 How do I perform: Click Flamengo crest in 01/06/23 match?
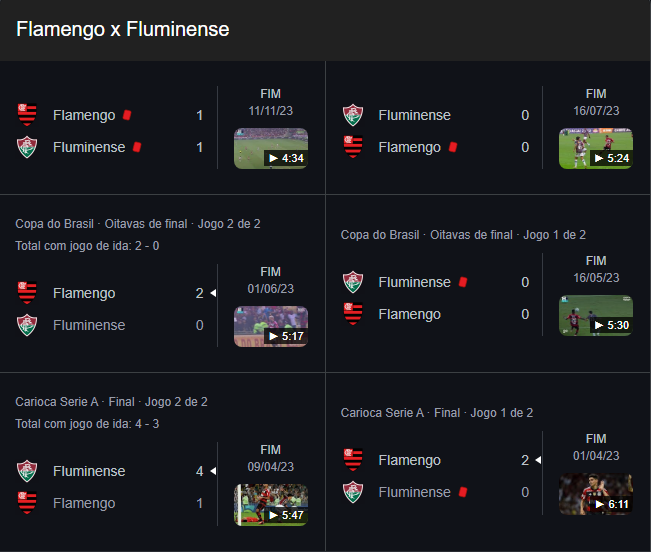point(27,293)
